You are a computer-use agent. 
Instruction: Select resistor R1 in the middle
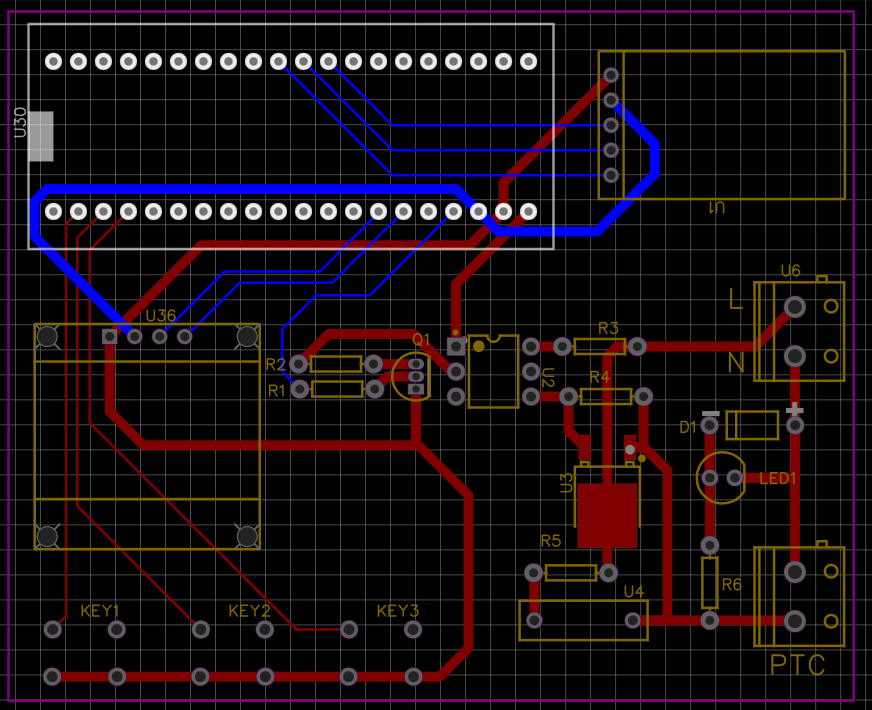pos(335,390)
